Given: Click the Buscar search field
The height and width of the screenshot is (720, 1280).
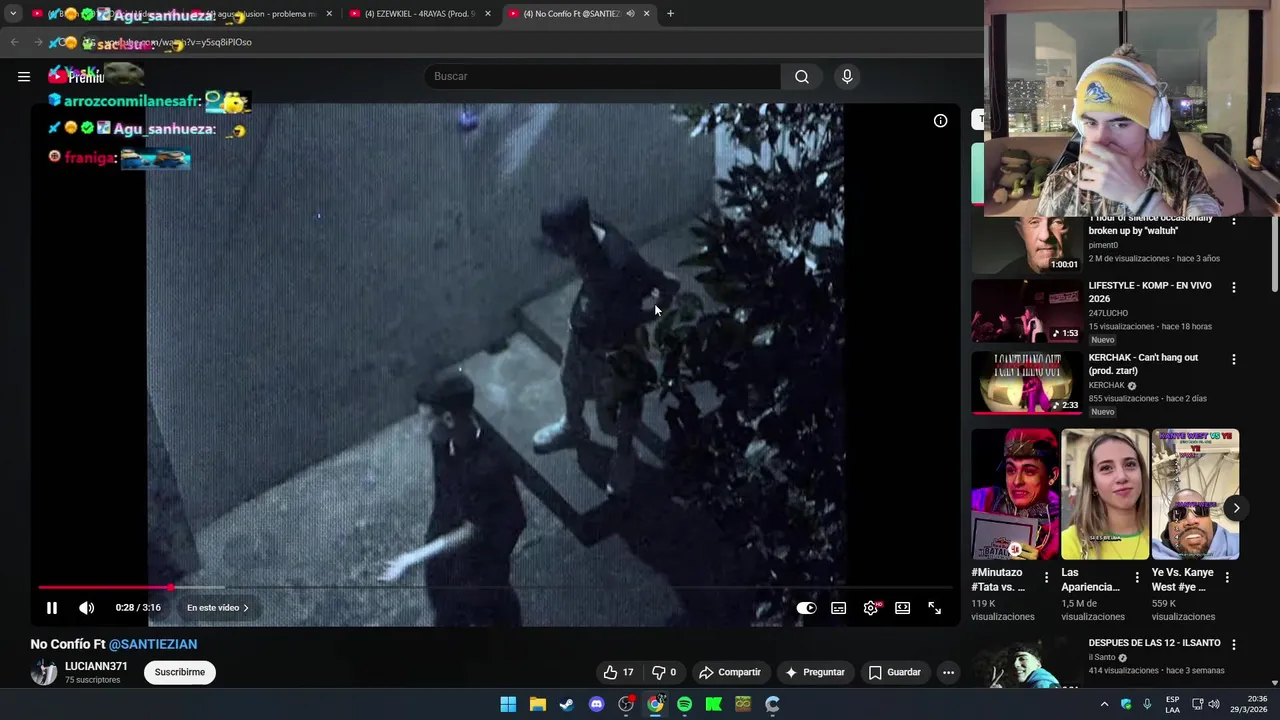Looking at the screenshot, I should click(x=602, y=76).
